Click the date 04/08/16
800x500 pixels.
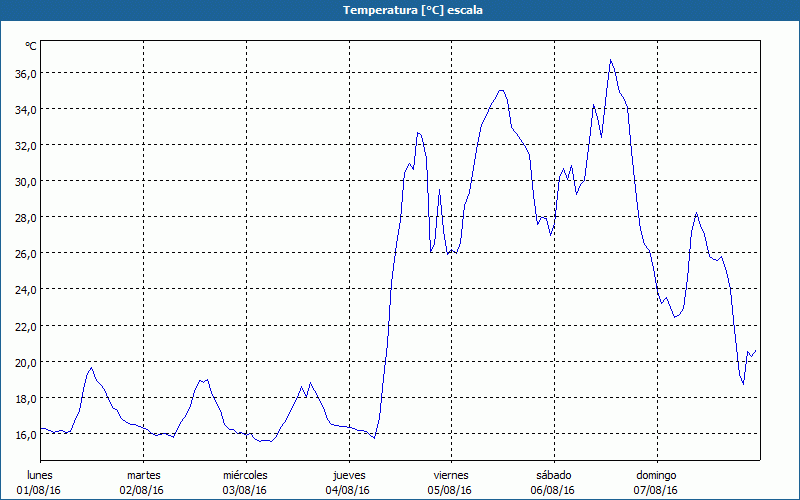(347, 490)
